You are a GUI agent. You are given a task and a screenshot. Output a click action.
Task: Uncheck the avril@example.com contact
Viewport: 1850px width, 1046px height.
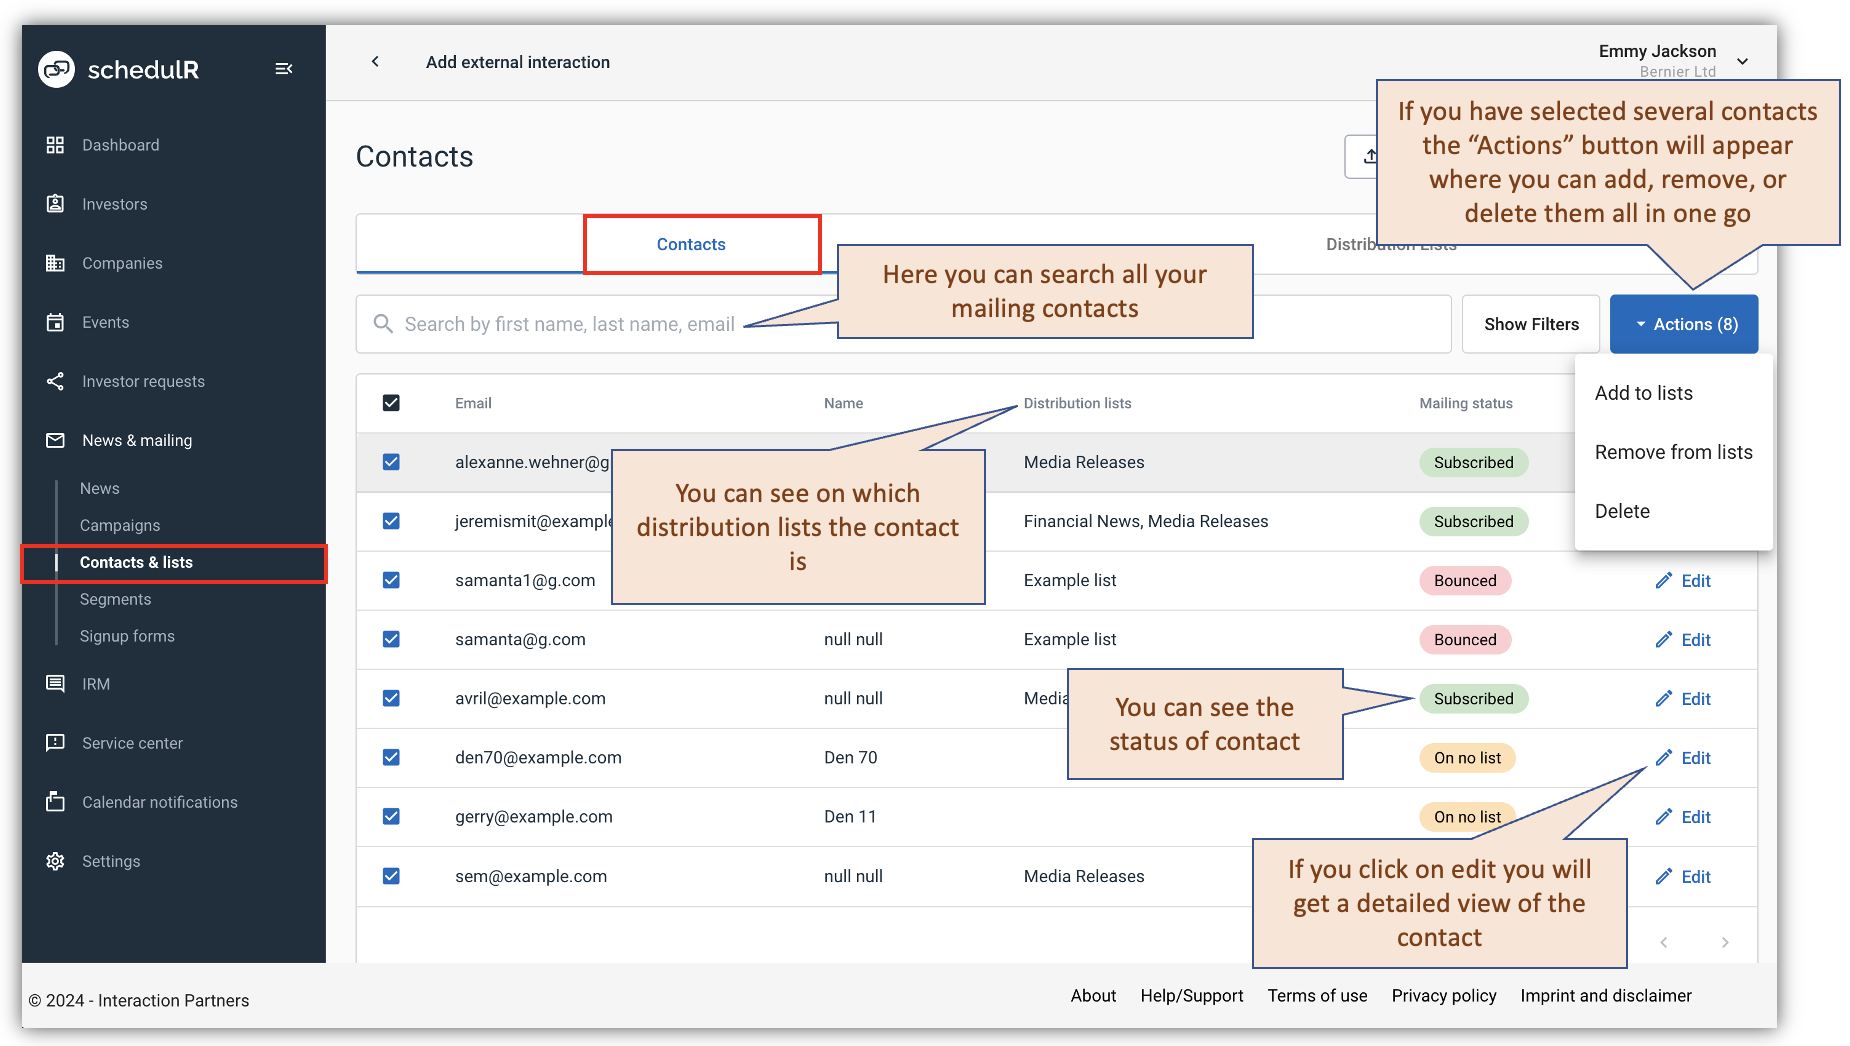click(x=391, y=698)
